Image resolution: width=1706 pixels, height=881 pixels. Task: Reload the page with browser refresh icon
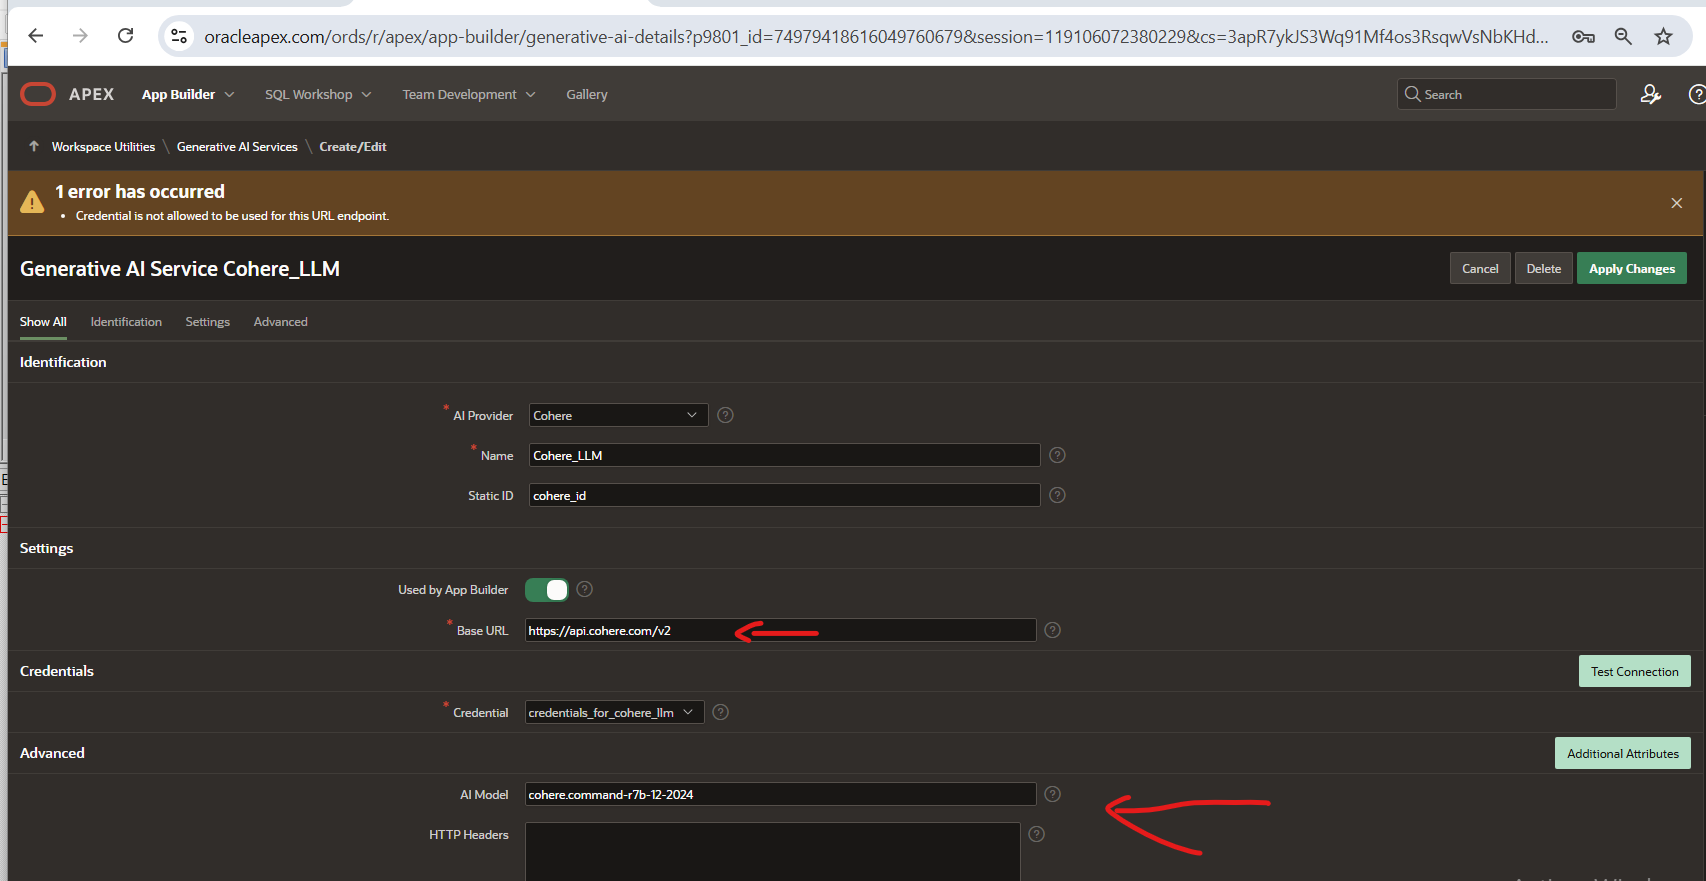point(125,36)
